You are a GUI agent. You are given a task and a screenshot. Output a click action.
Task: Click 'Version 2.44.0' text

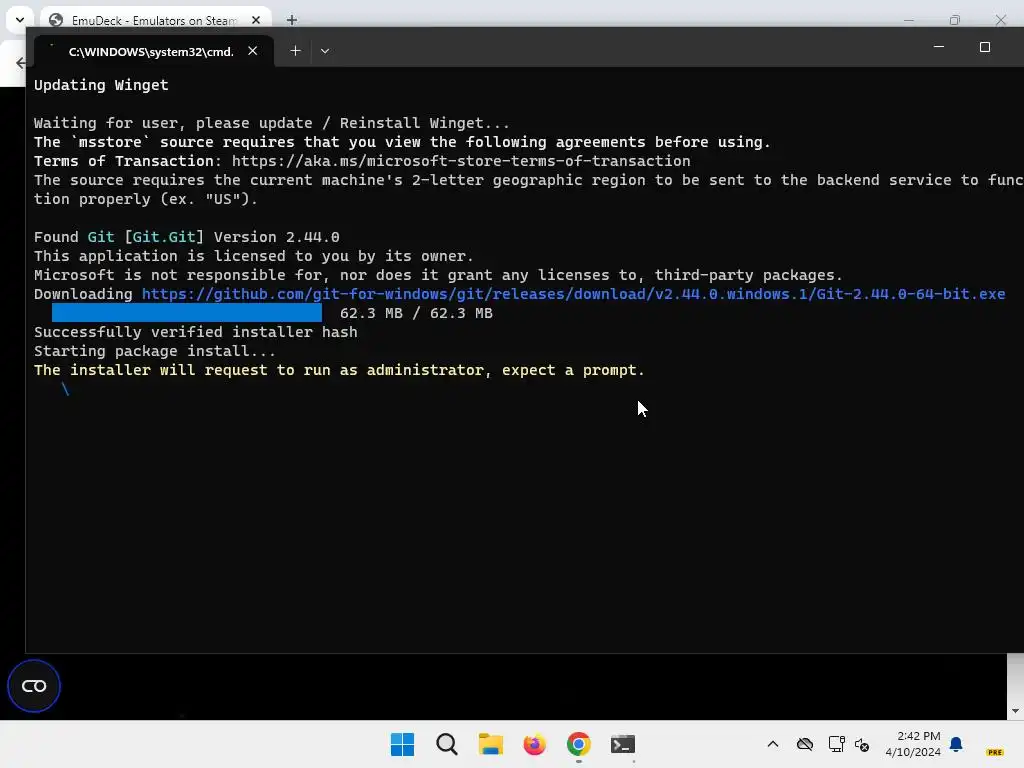point(277,236)
